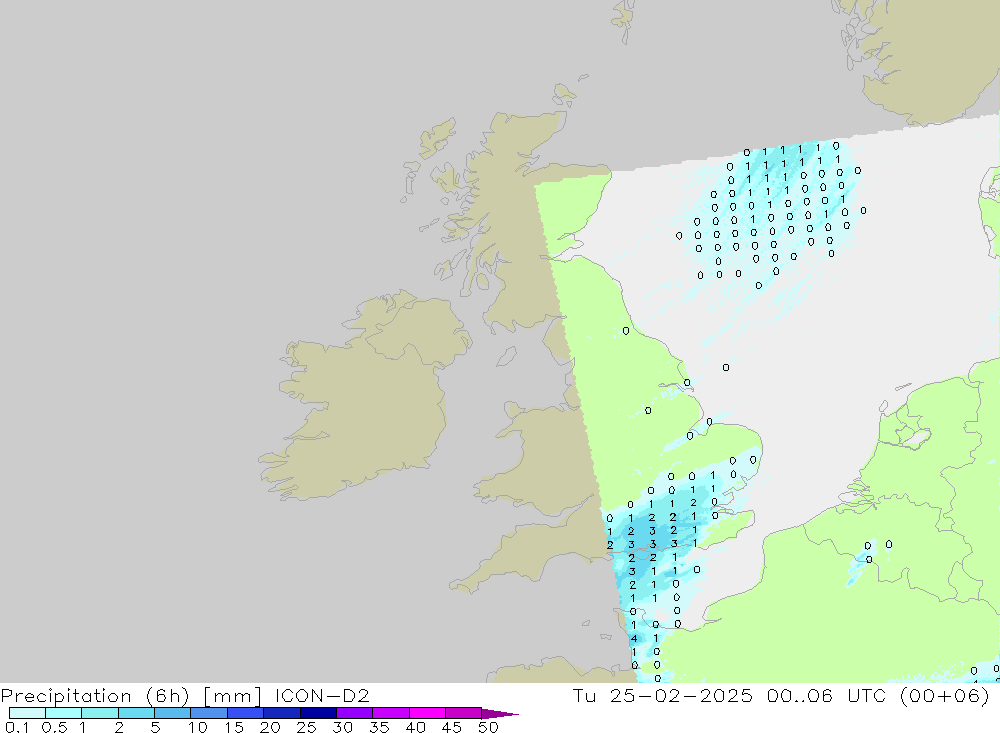Click the 35–40 mm violet swatch
This screenshot has height=733, width=1000.
(x=391, y=713)
